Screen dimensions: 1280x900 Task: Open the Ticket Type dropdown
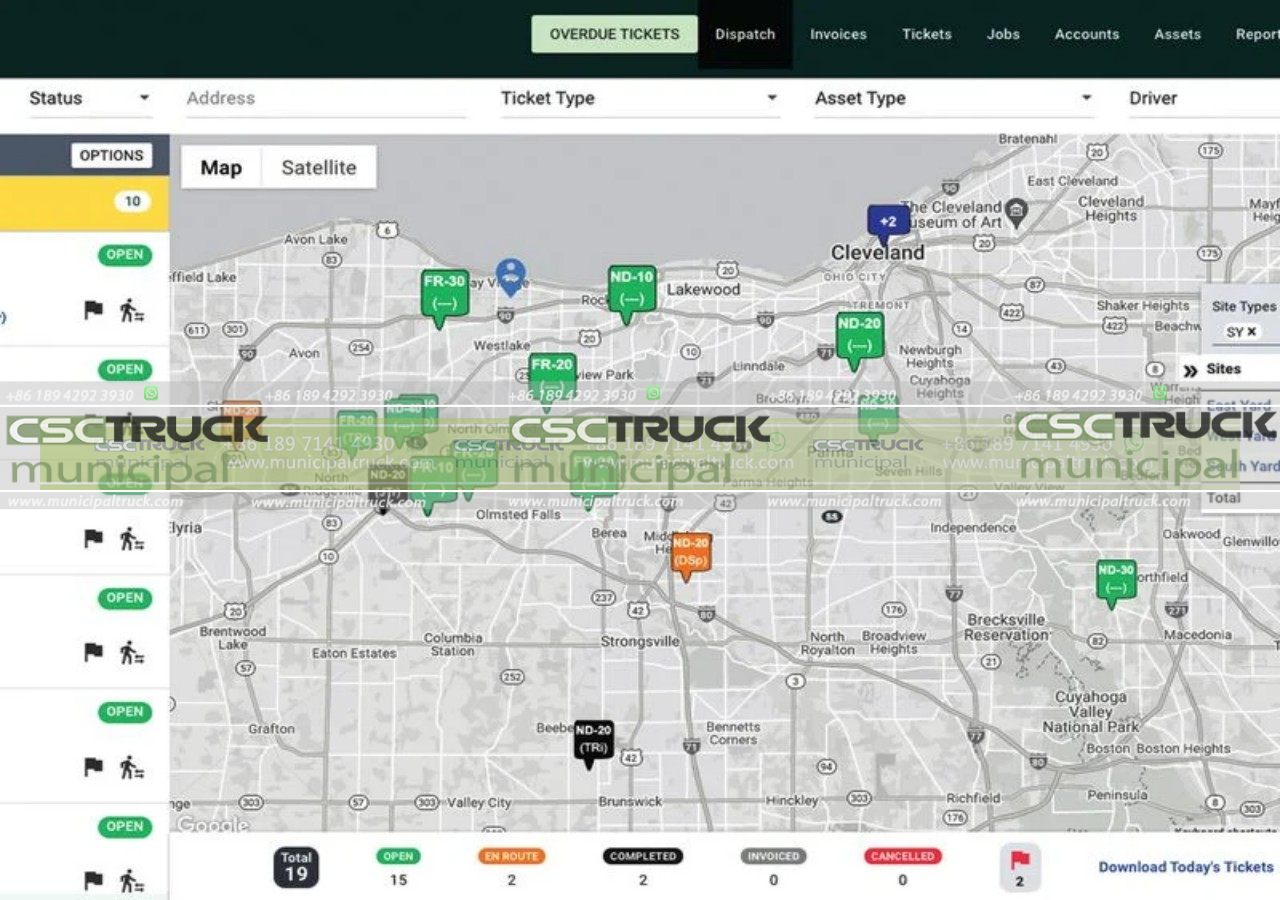[x=640, y=98]
